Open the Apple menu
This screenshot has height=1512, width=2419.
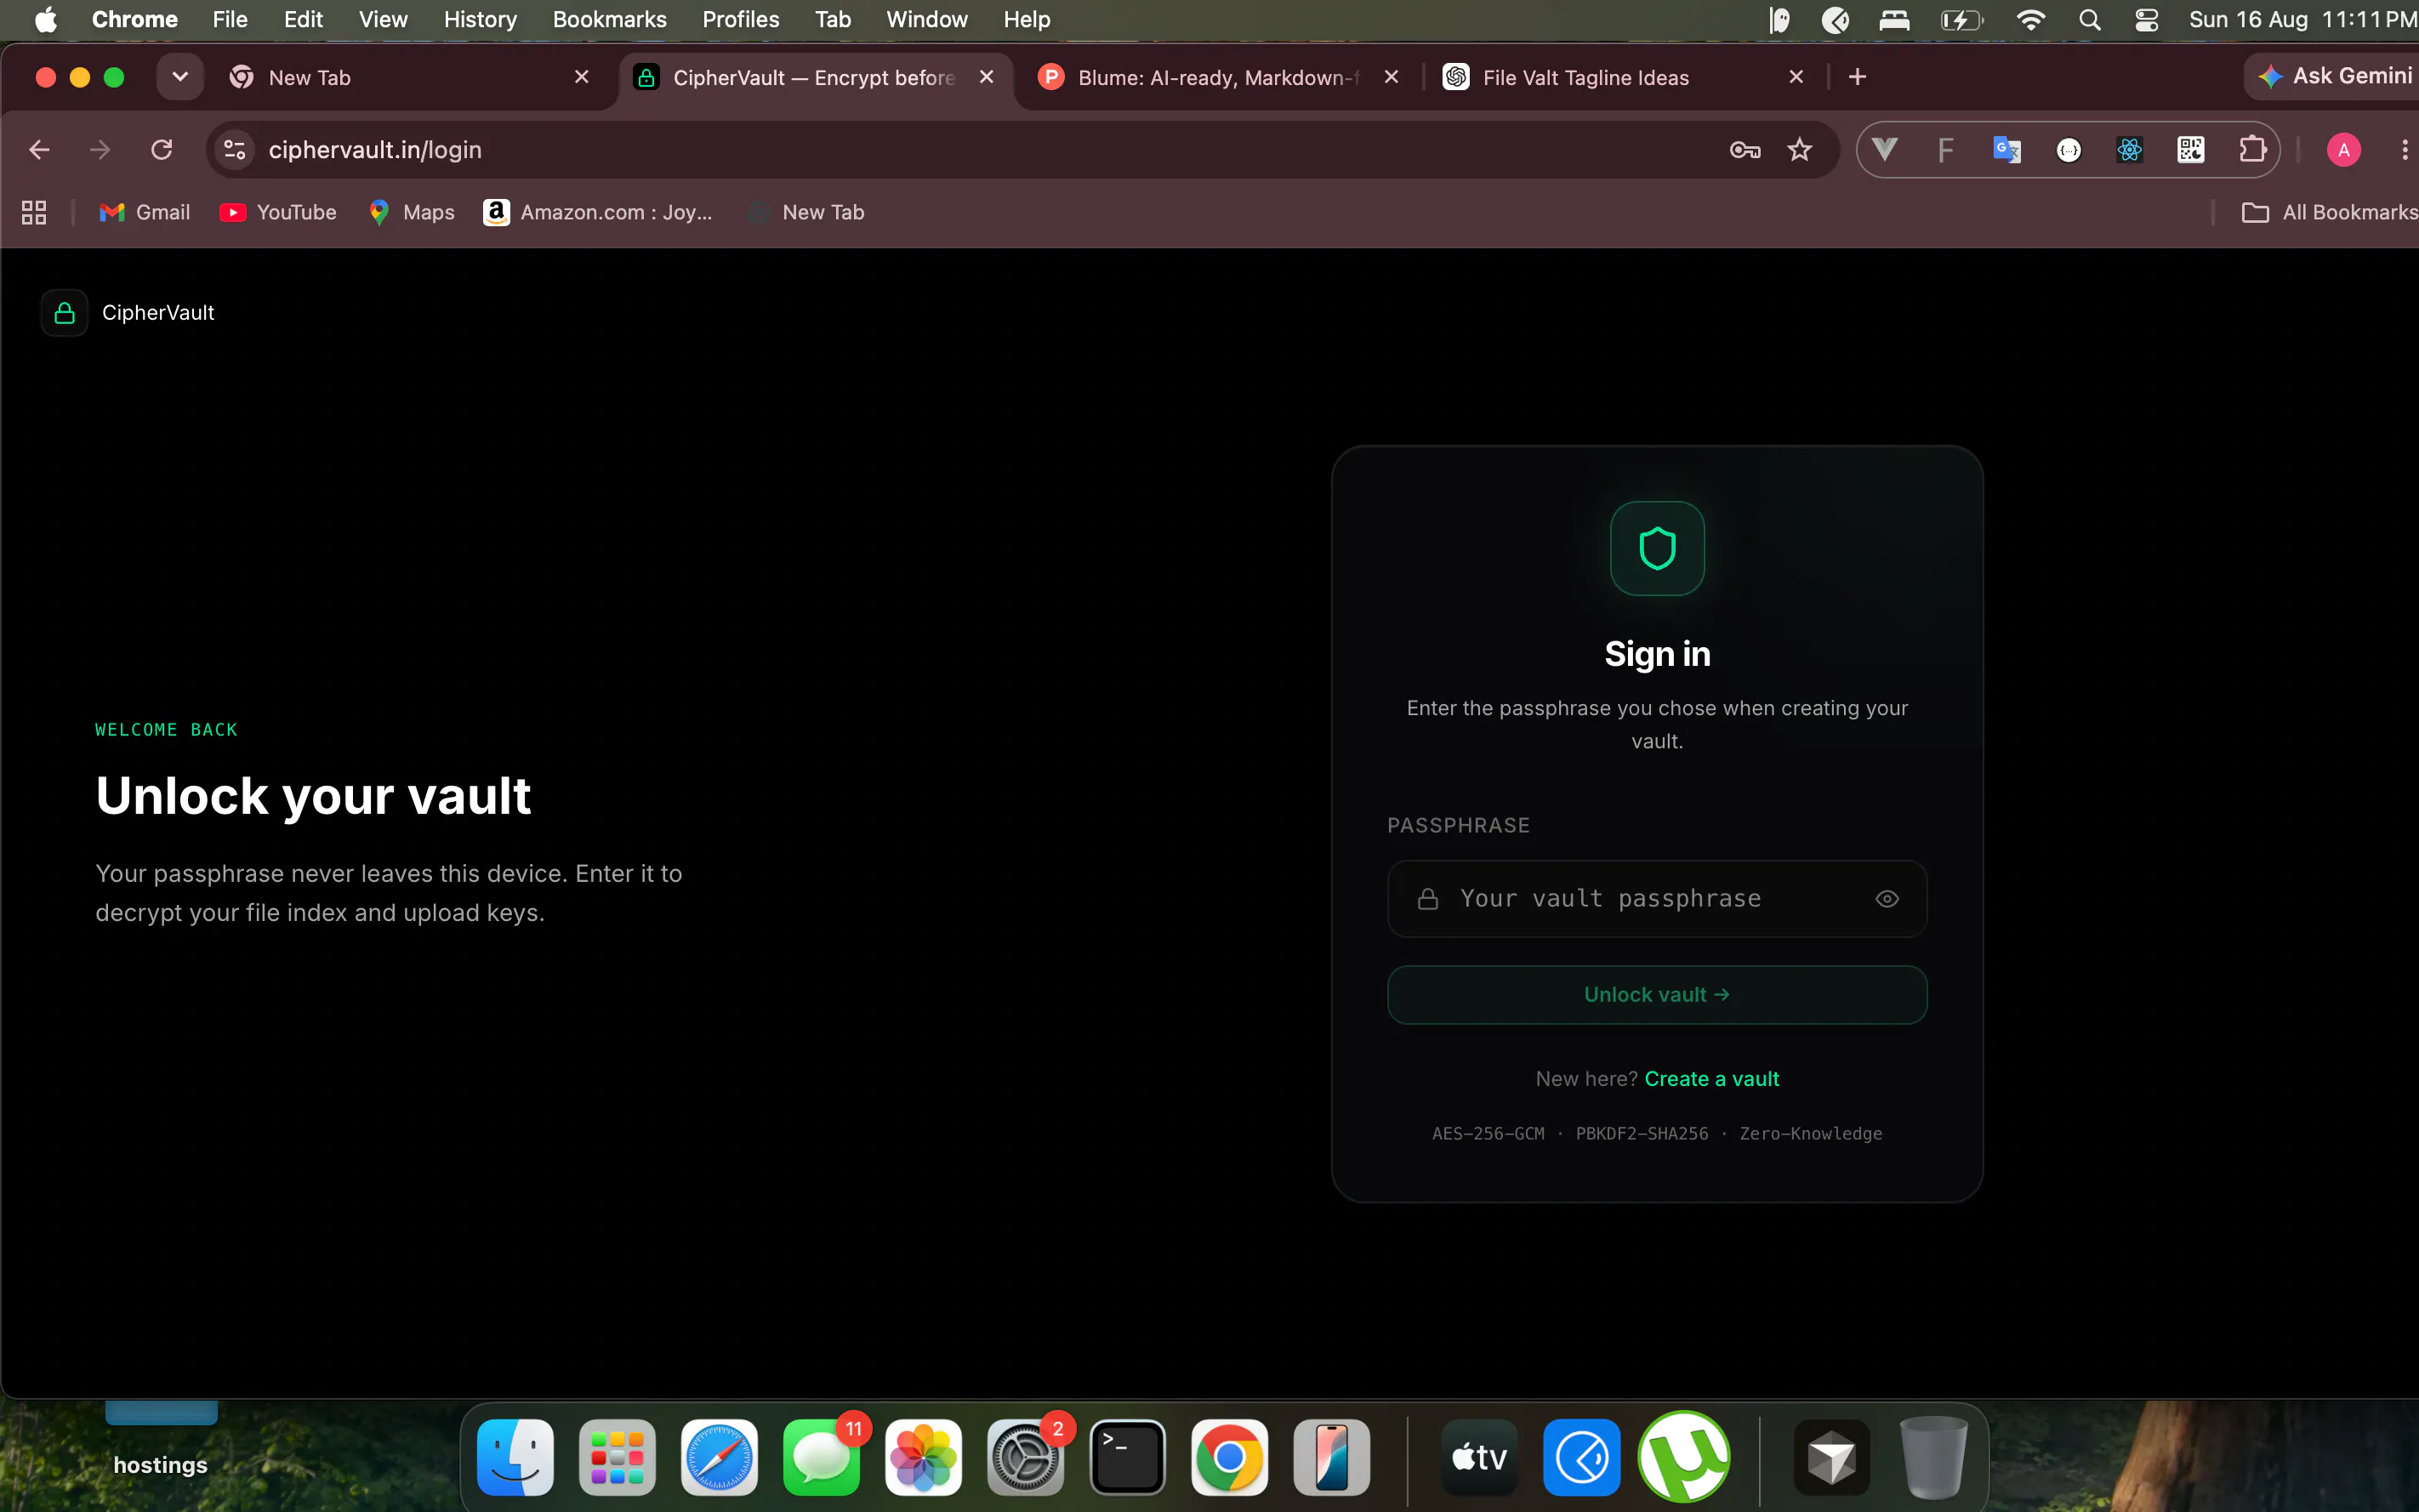pos(45,19)
